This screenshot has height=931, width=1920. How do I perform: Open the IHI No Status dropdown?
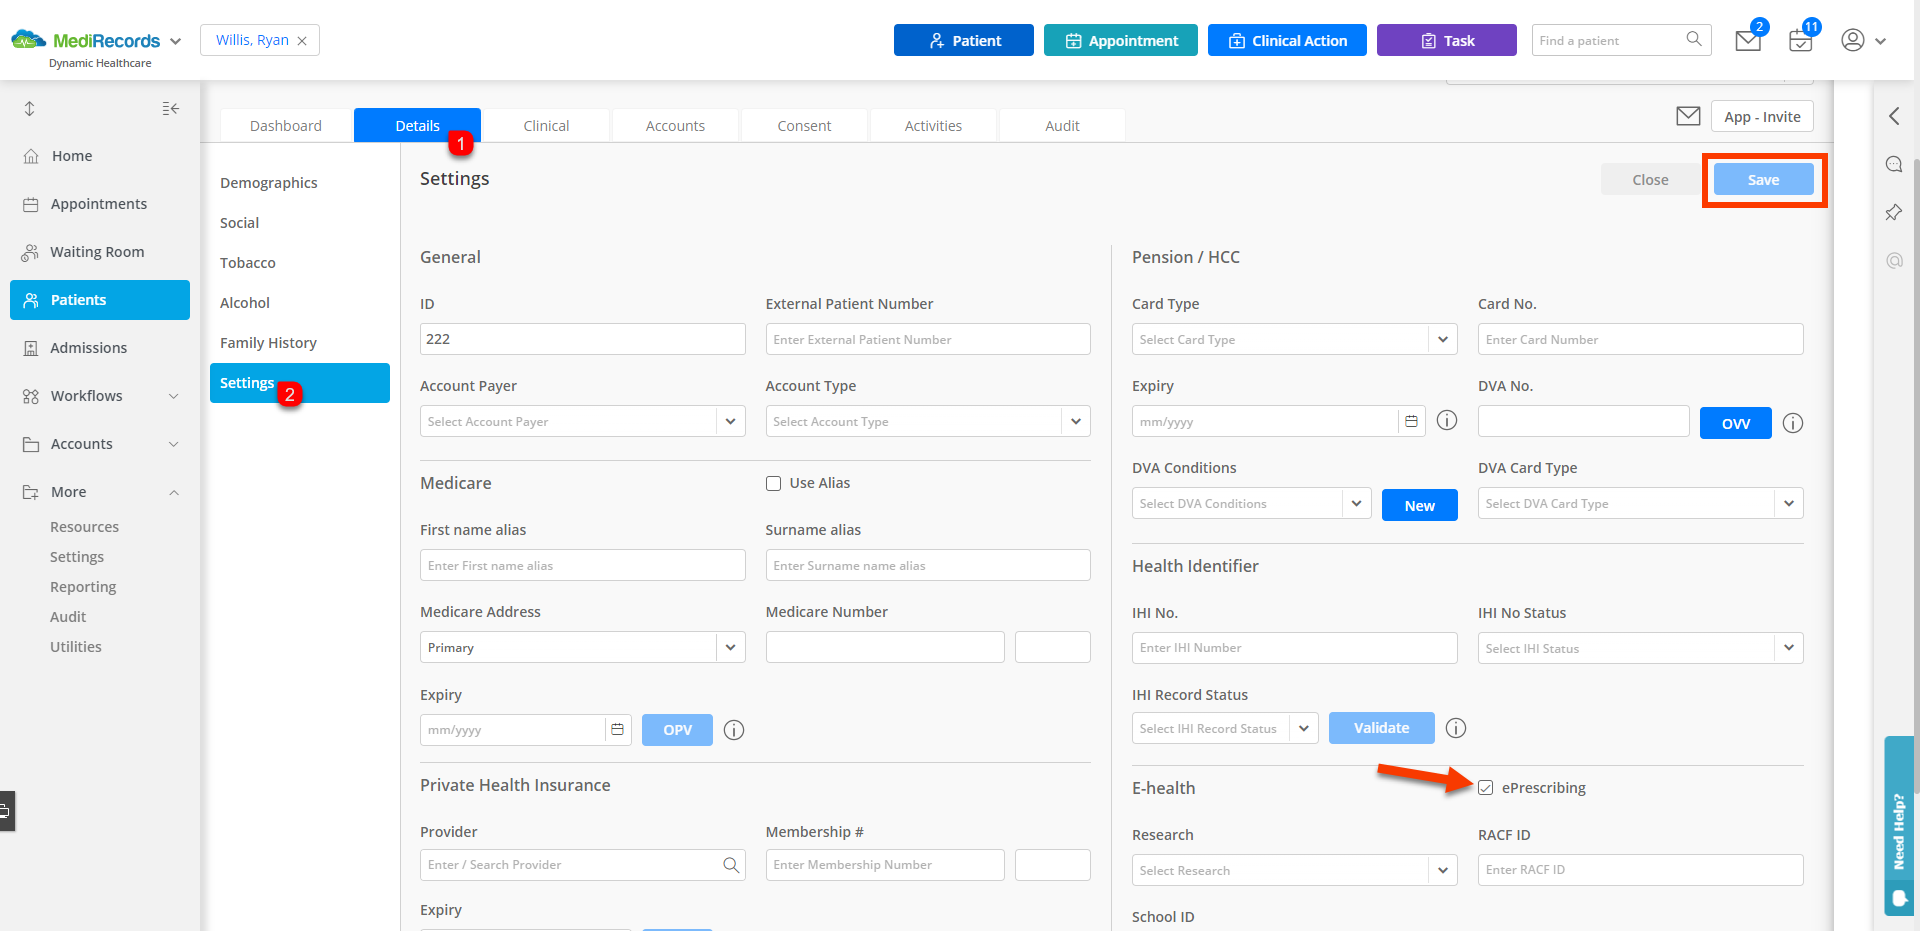[x=1788, y=648]
